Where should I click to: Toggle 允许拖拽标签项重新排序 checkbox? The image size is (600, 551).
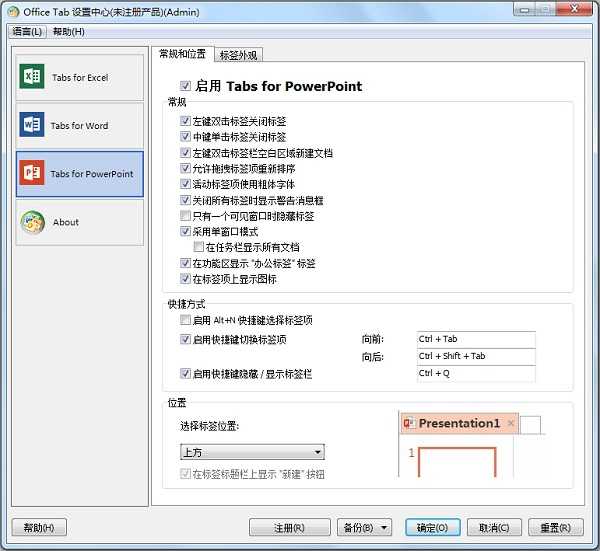point(185,168)
